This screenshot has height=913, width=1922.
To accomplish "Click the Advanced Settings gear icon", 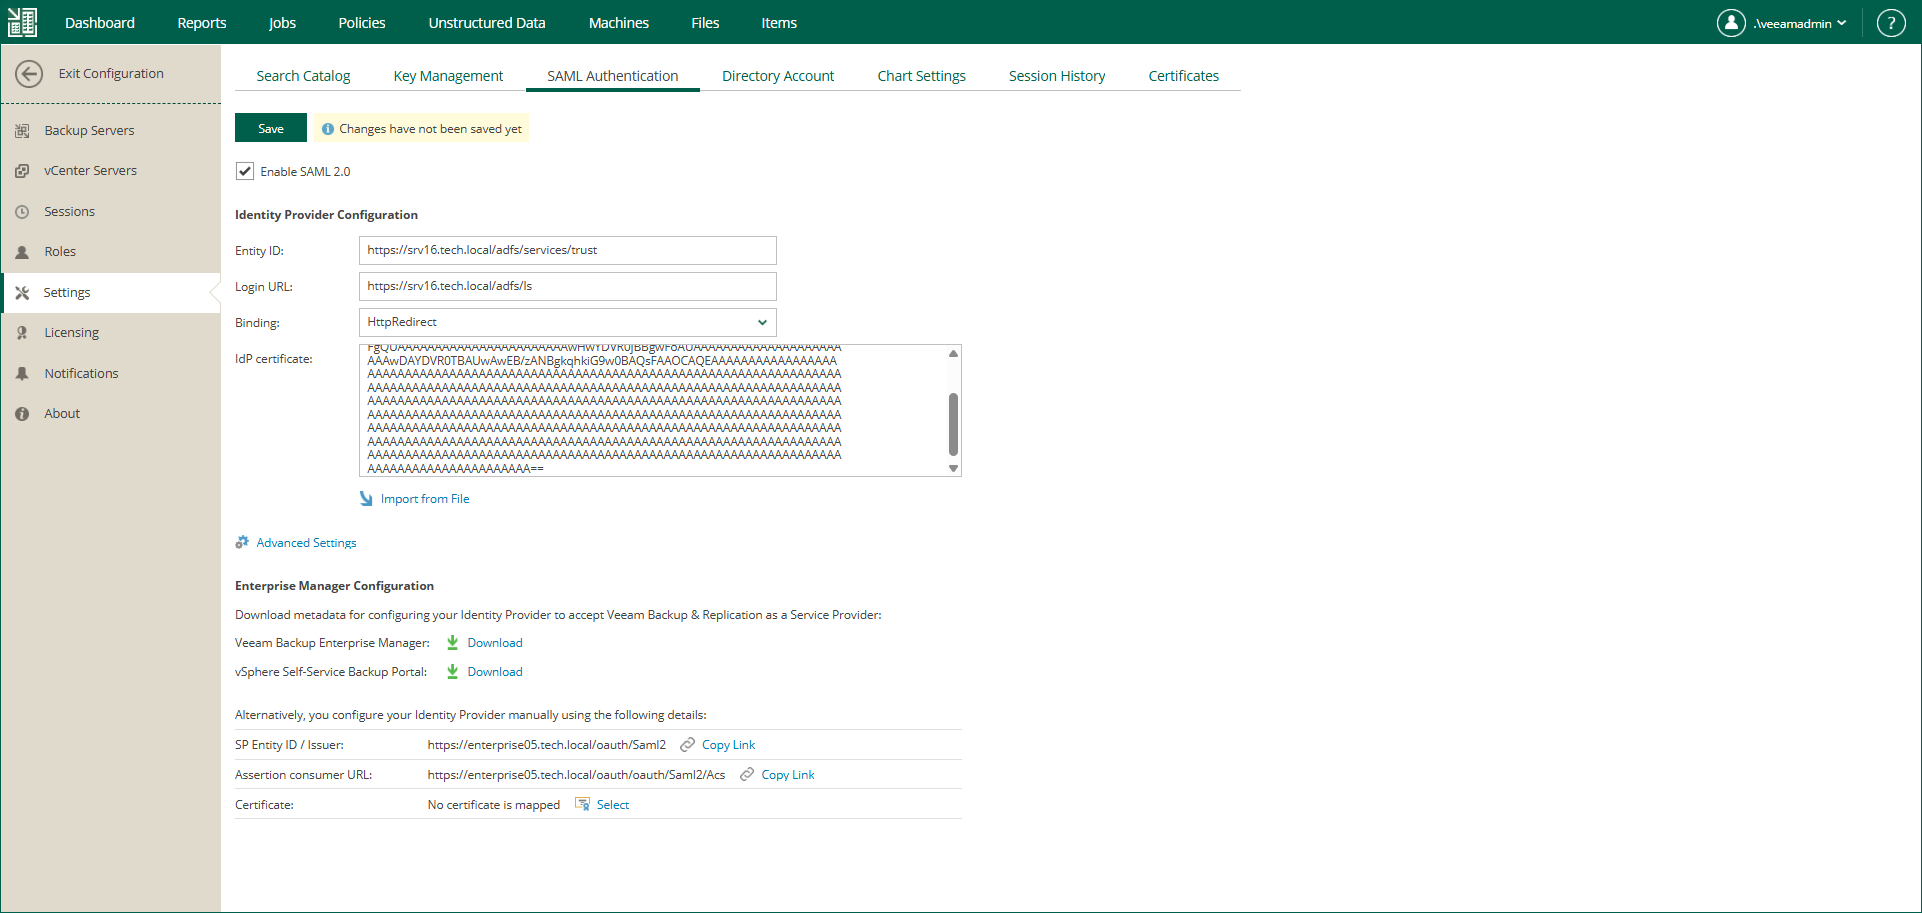I will 242,542.
